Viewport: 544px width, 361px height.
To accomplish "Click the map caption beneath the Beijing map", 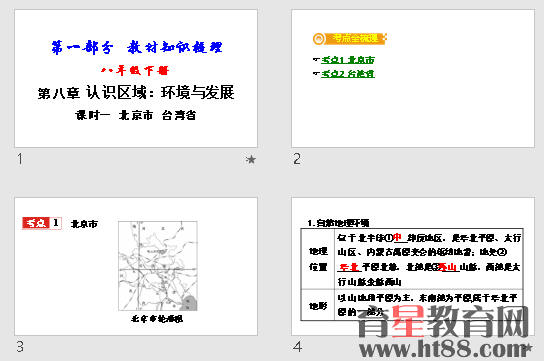I will (x=157, y=319).
